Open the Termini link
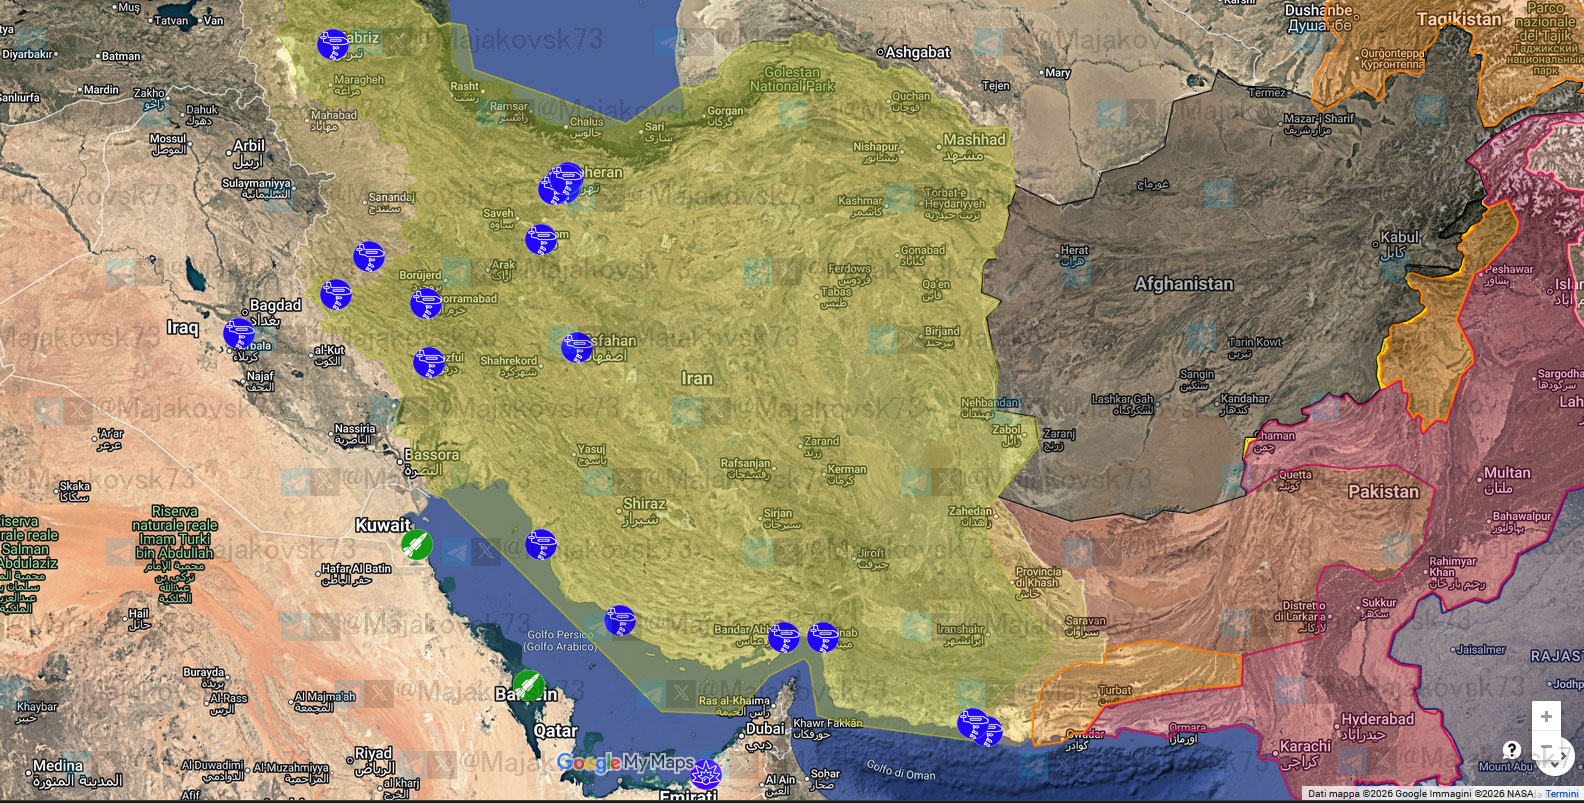 (x=1561, y=794)
